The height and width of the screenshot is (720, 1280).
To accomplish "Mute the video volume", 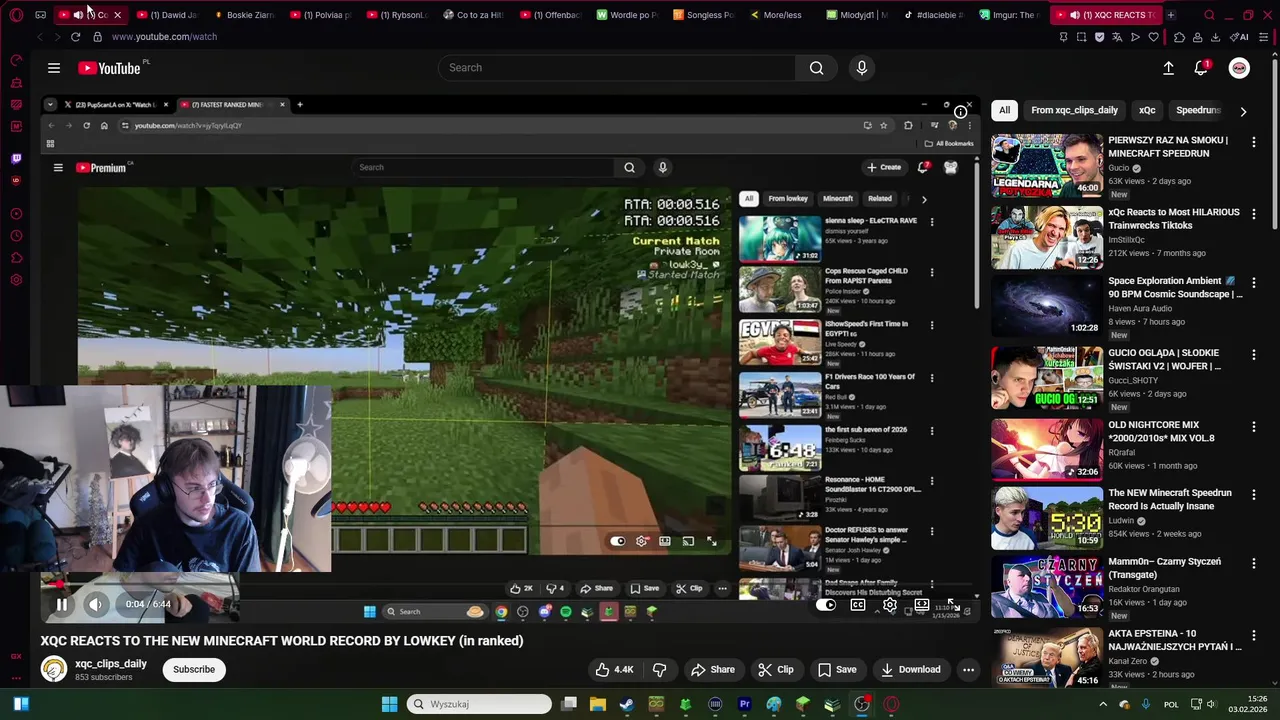I will [95, 604].
